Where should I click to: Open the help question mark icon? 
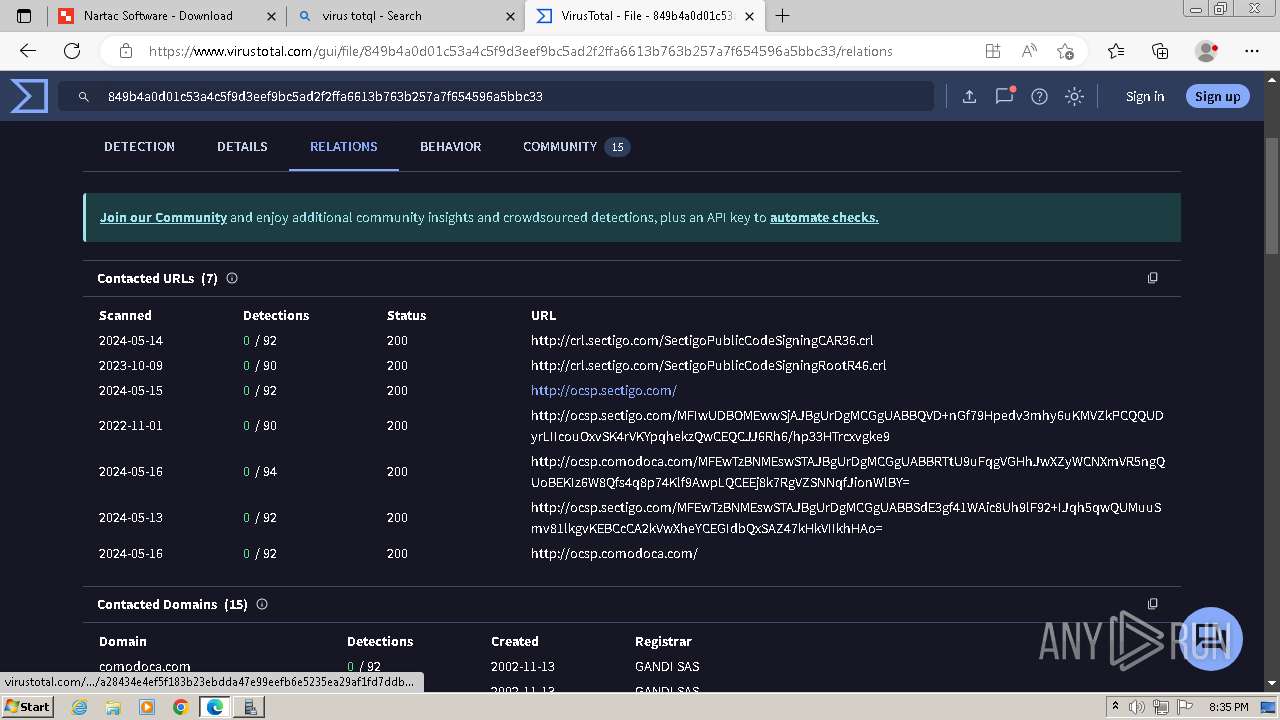(1039, 96)
